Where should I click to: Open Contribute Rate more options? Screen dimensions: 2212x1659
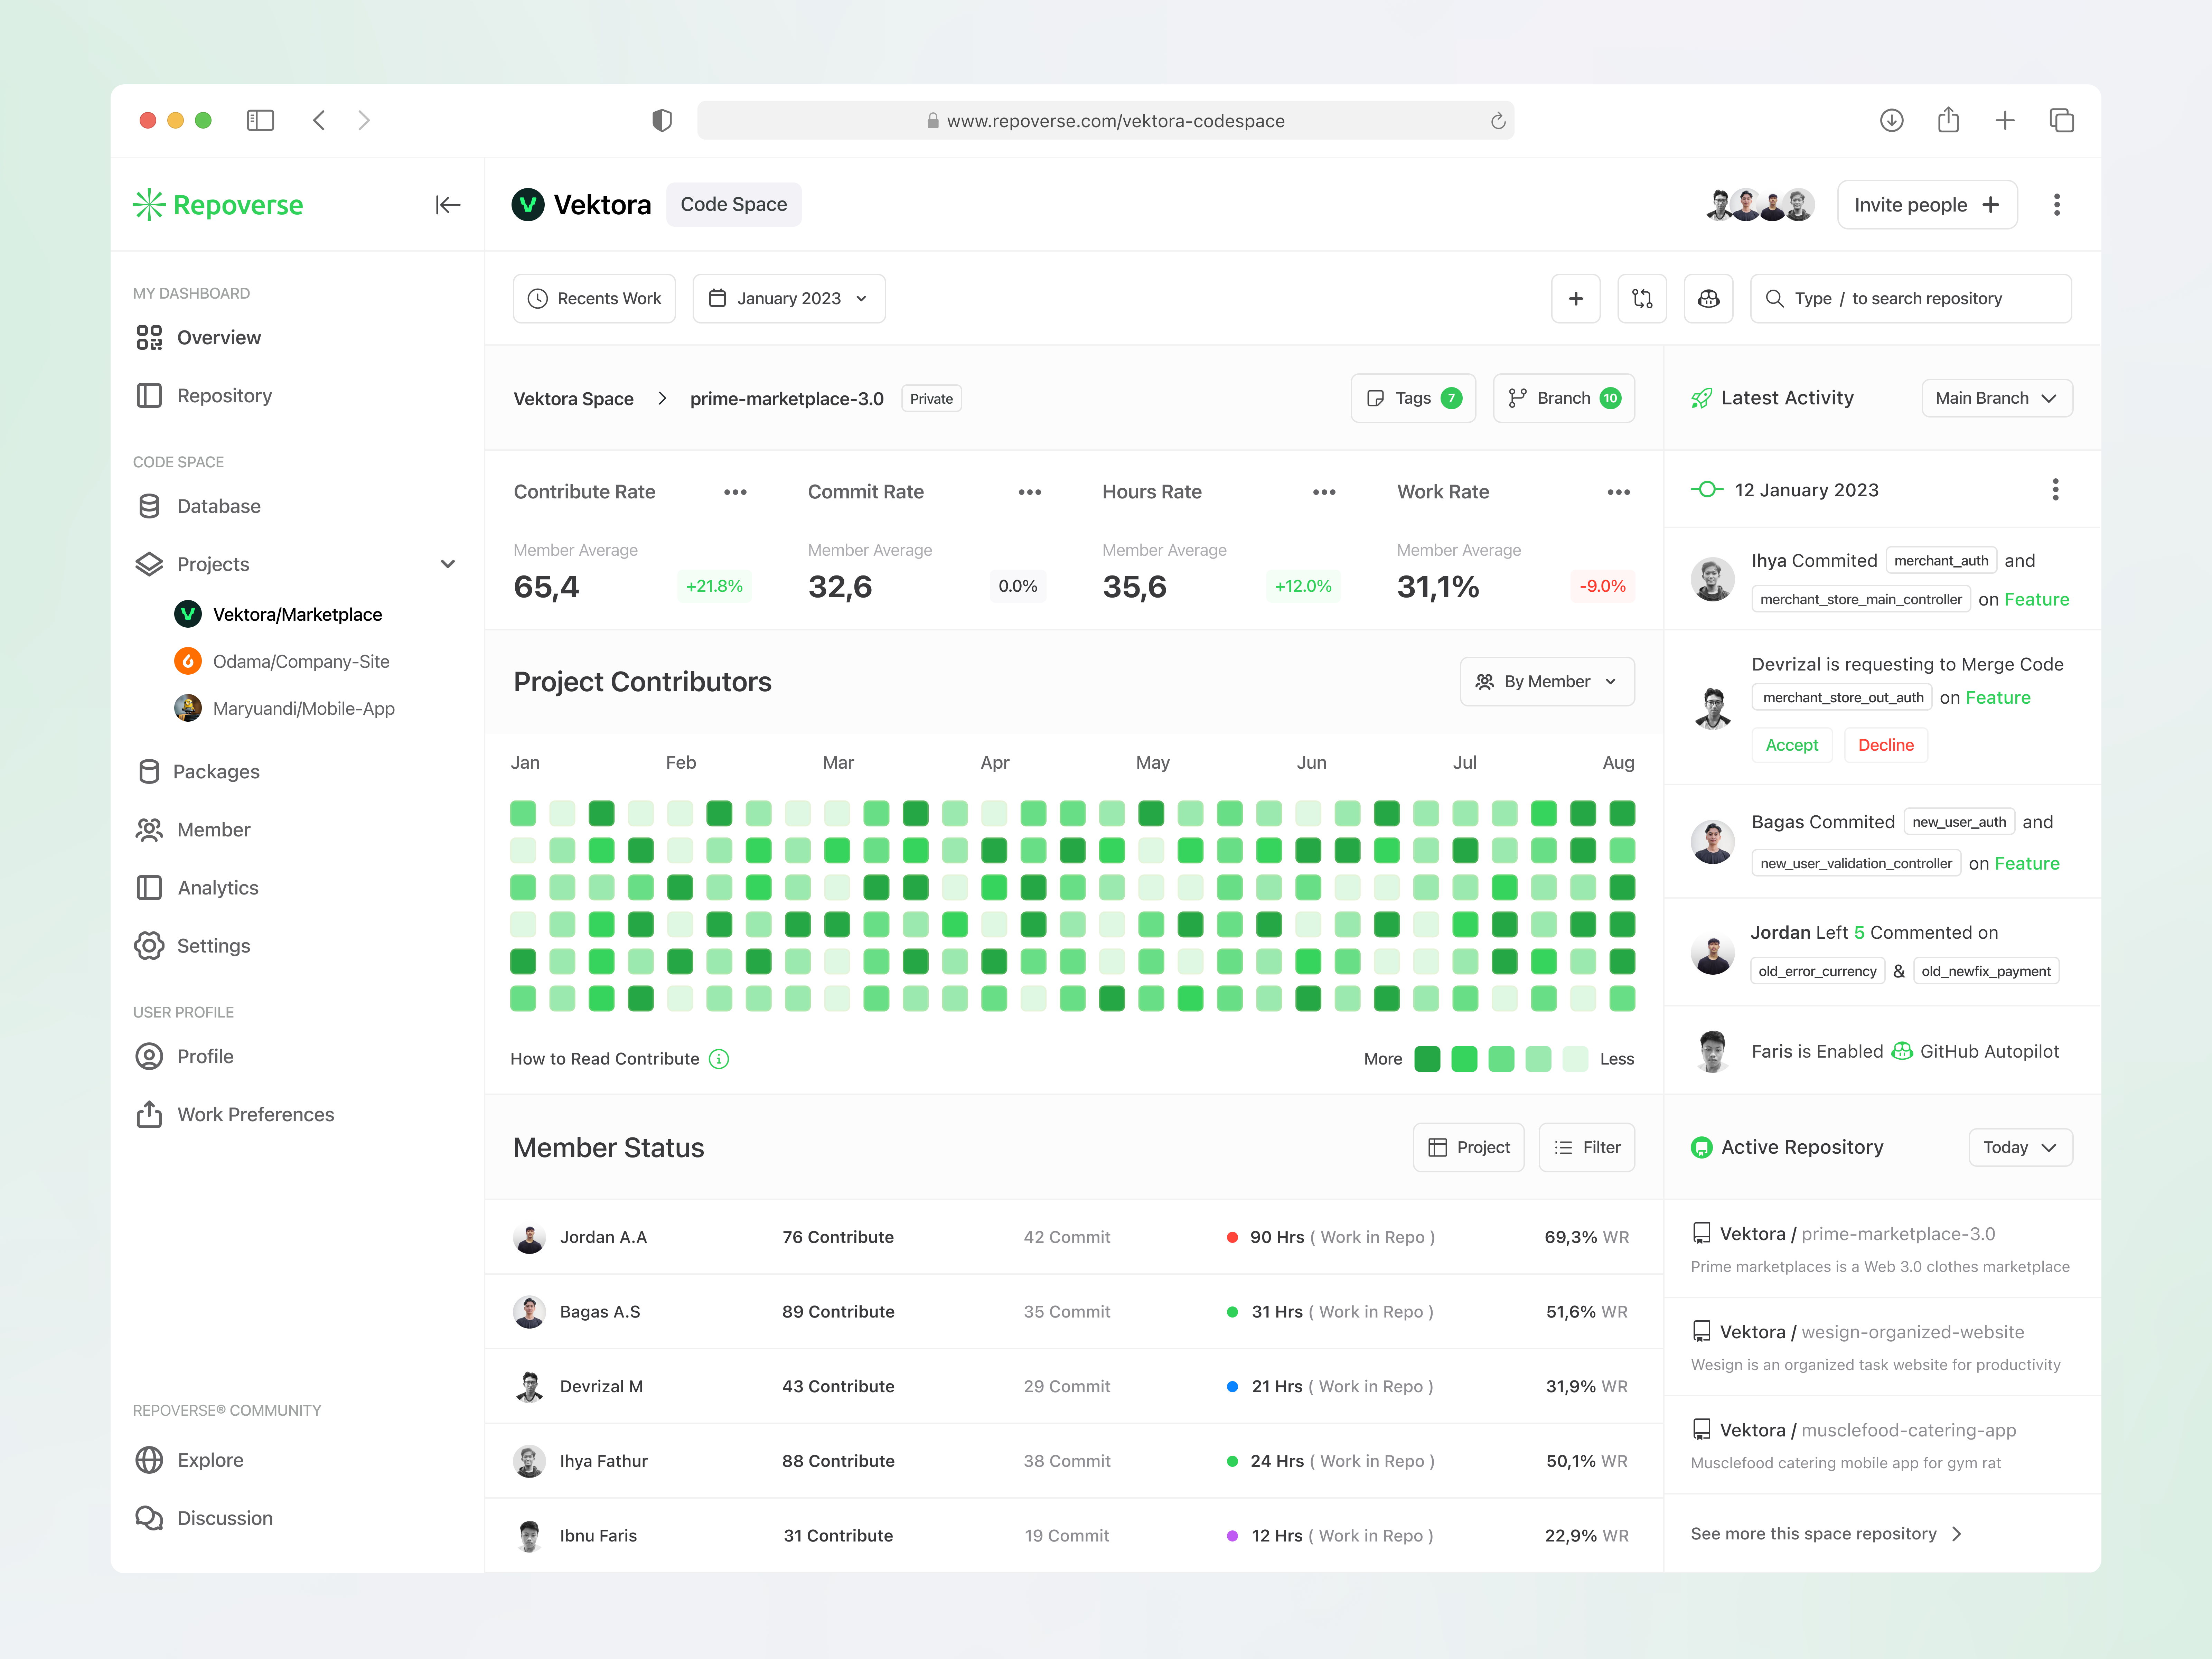pos(735,492)
